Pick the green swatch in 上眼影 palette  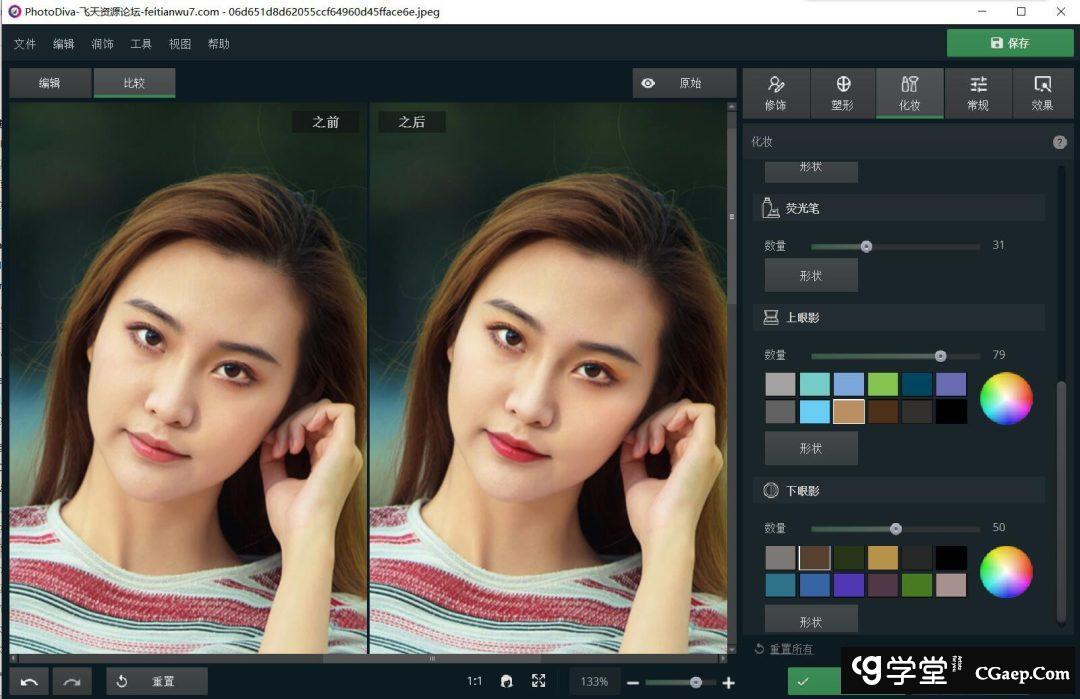pyautogui.click(x=883, y=384)
